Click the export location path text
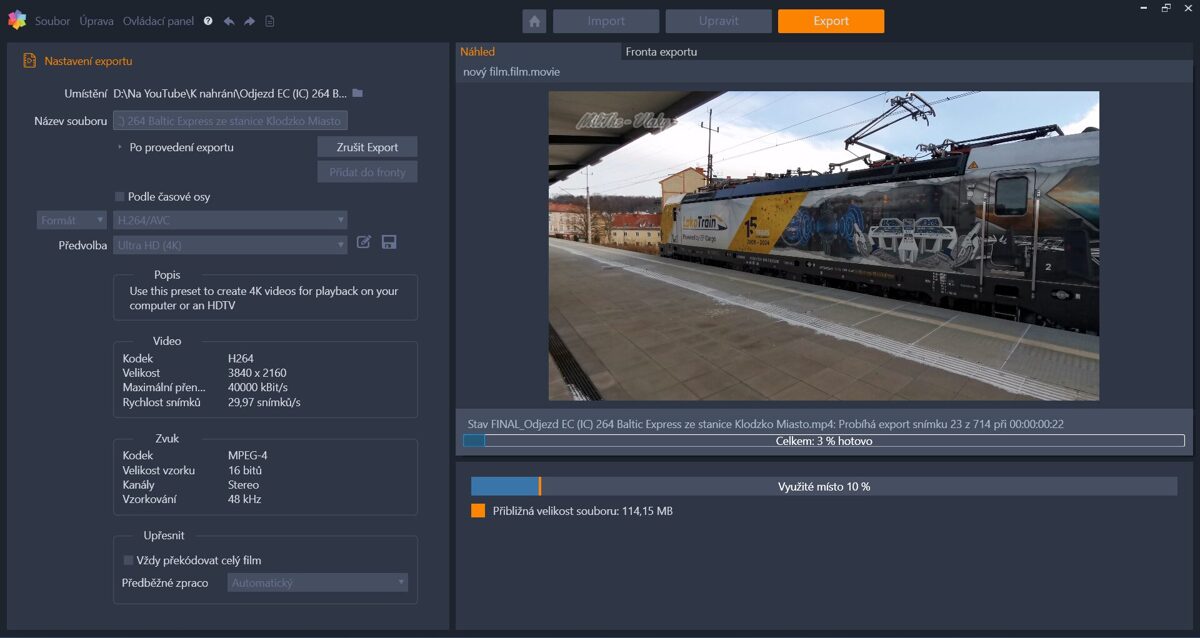1200x638 pixels. [x=230, y=93]
